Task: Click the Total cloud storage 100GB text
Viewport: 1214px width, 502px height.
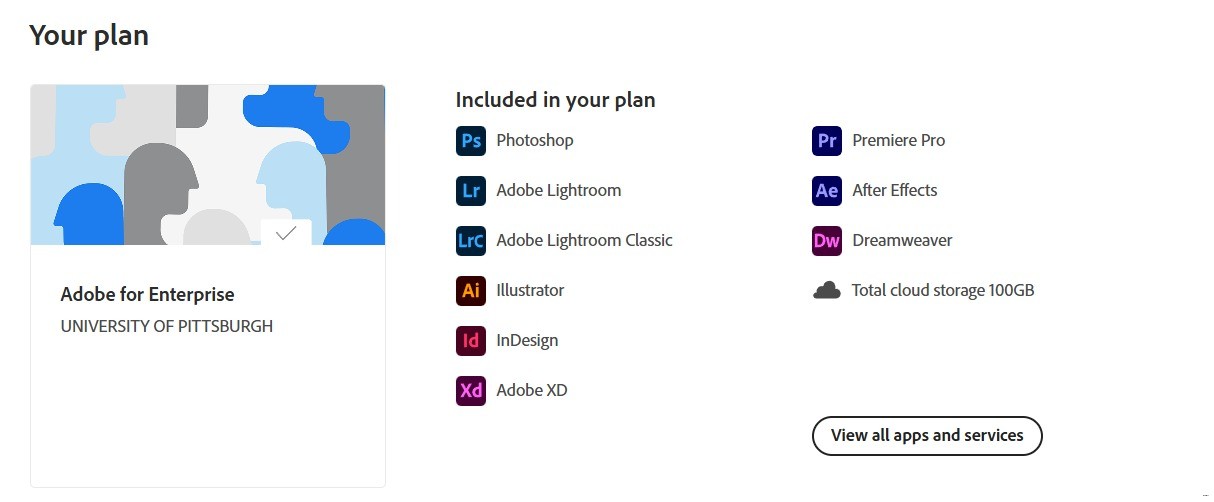Action: point(943,291)
